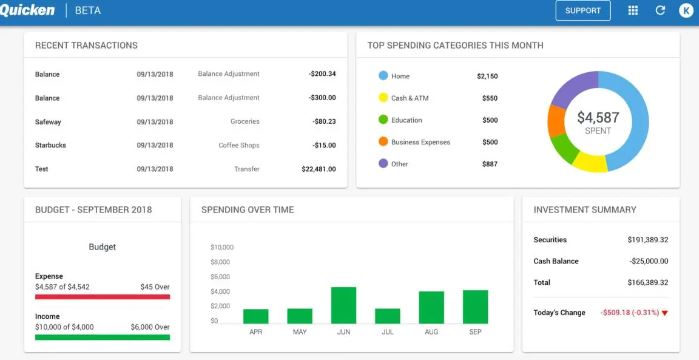Click the Budget title in budget card
Image resolution: width=699 pixels, height=360 pixels.
(x=102, y=247)
